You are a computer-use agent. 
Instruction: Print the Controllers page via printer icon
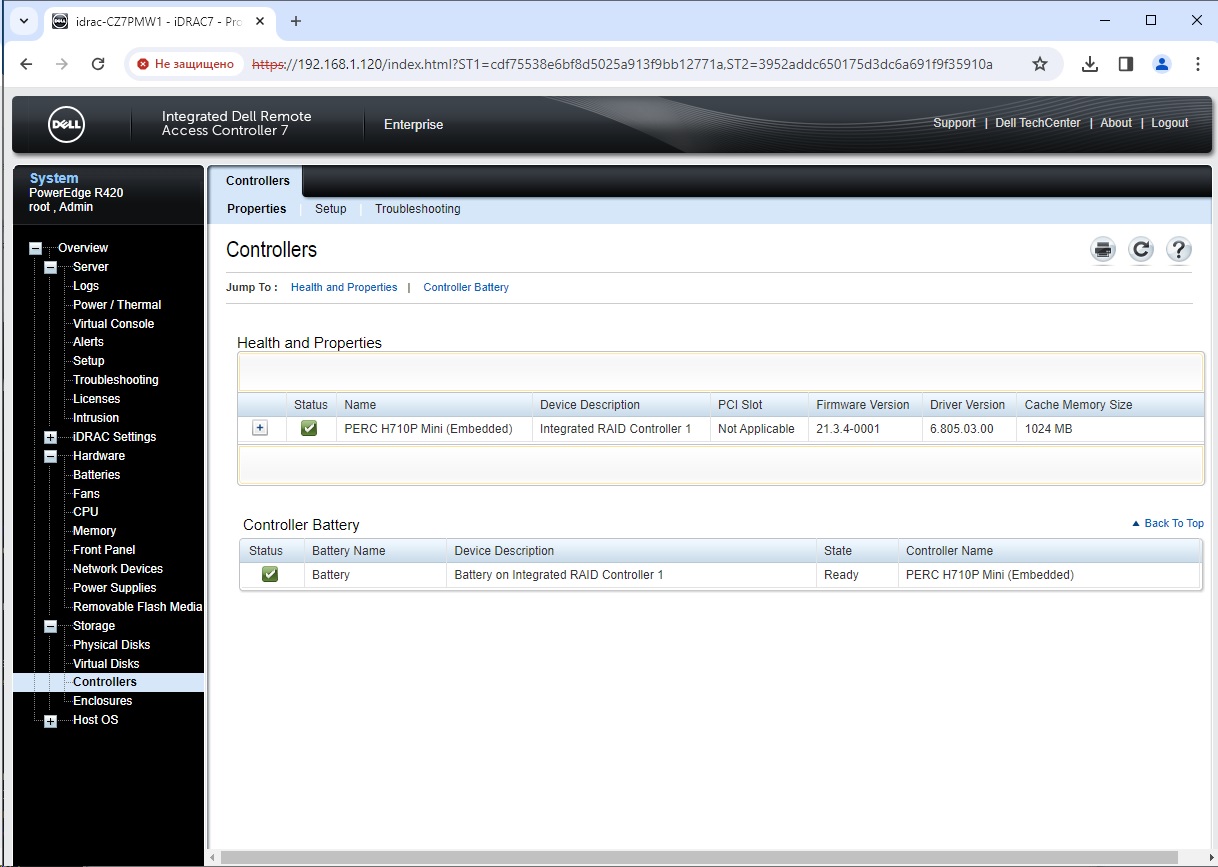[x=1103, y=250]
